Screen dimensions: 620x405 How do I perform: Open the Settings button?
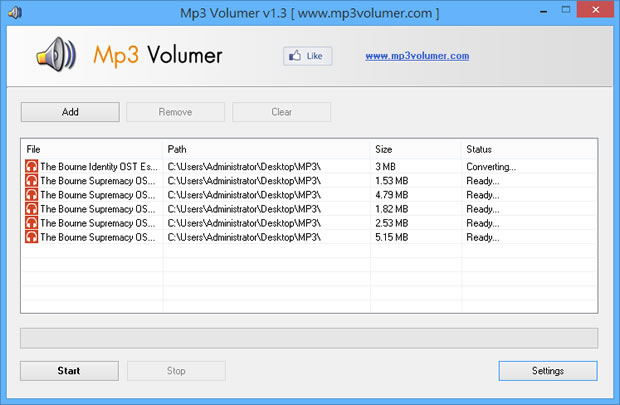pos(548,371)
